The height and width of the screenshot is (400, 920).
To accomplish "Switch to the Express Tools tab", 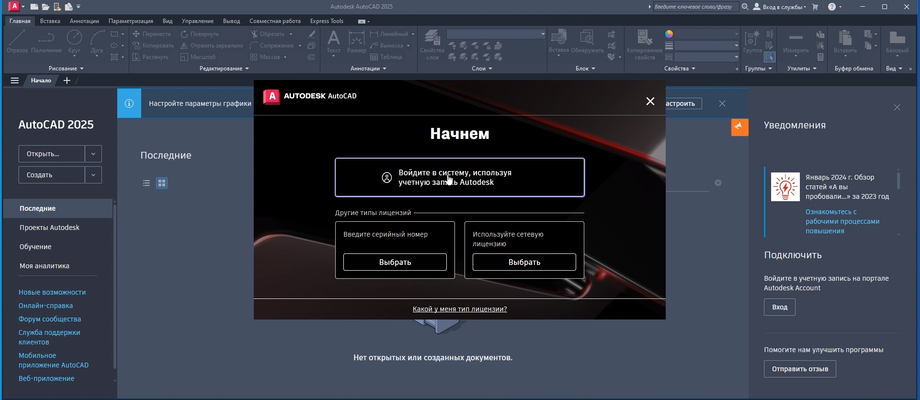I will click(327, 21).
